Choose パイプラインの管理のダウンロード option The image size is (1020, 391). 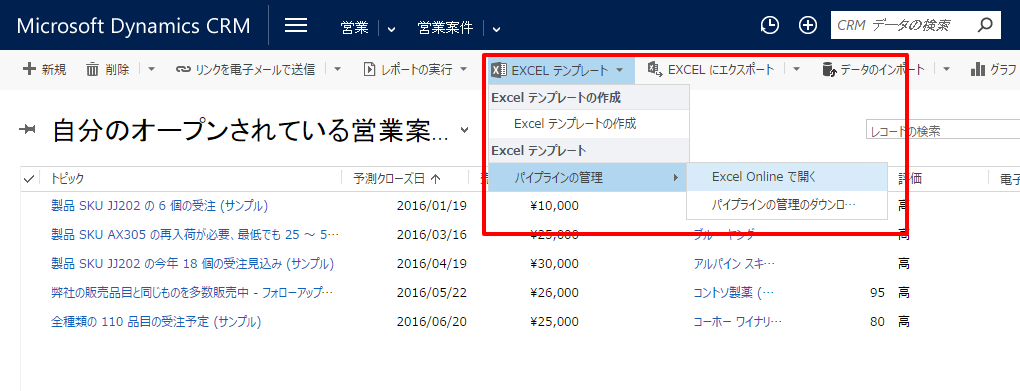[787, 204]
